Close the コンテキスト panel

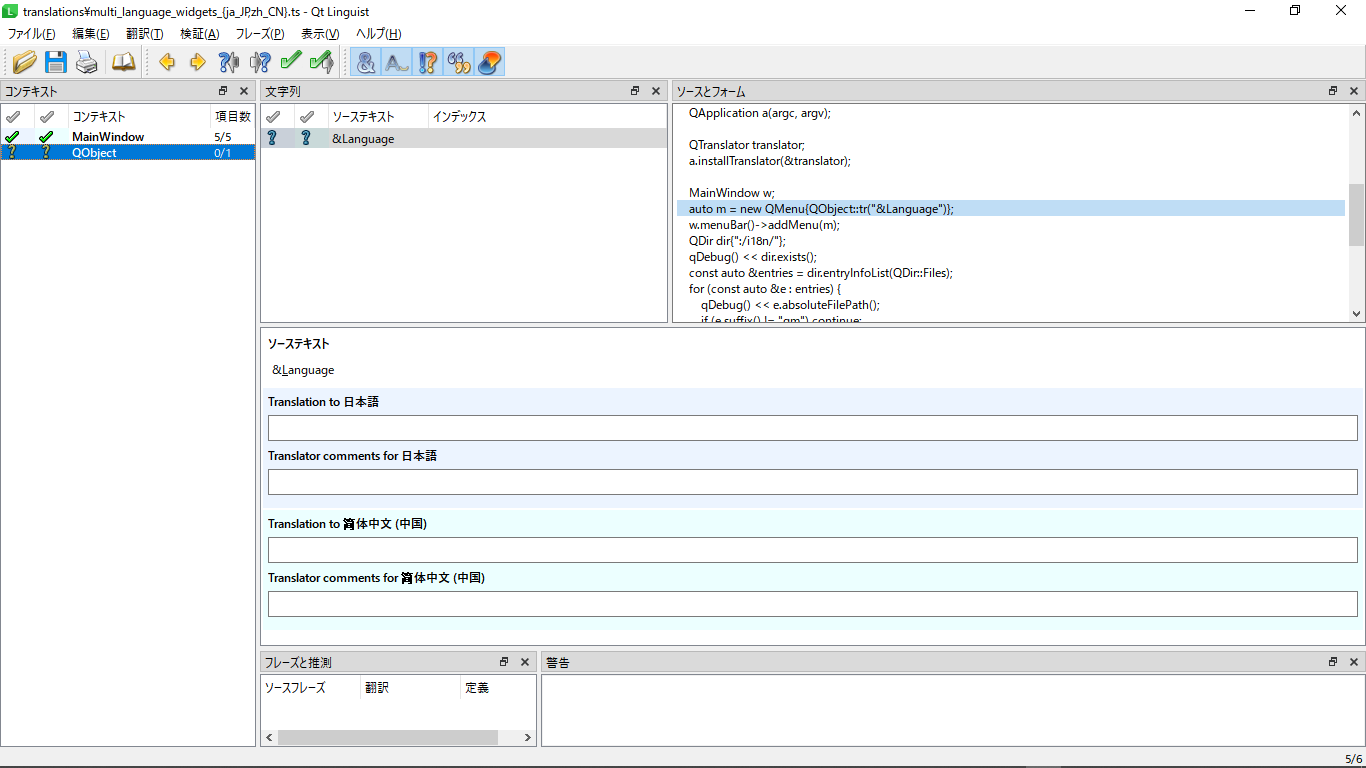243,91
